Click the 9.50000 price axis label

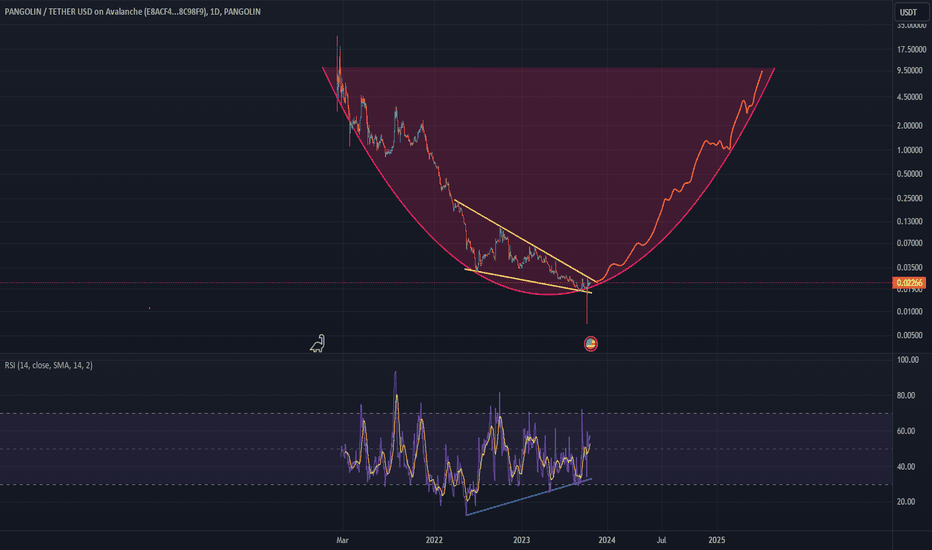coord(909,70)
